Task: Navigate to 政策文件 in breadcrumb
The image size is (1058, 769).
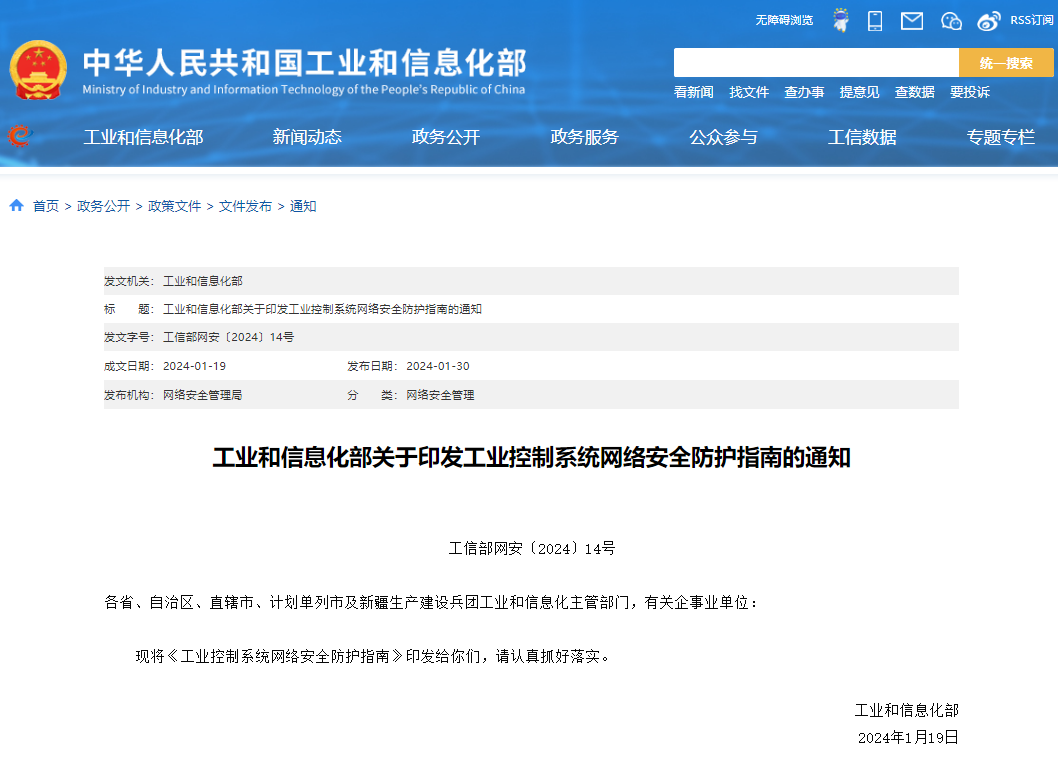Action: click(175, 206)
